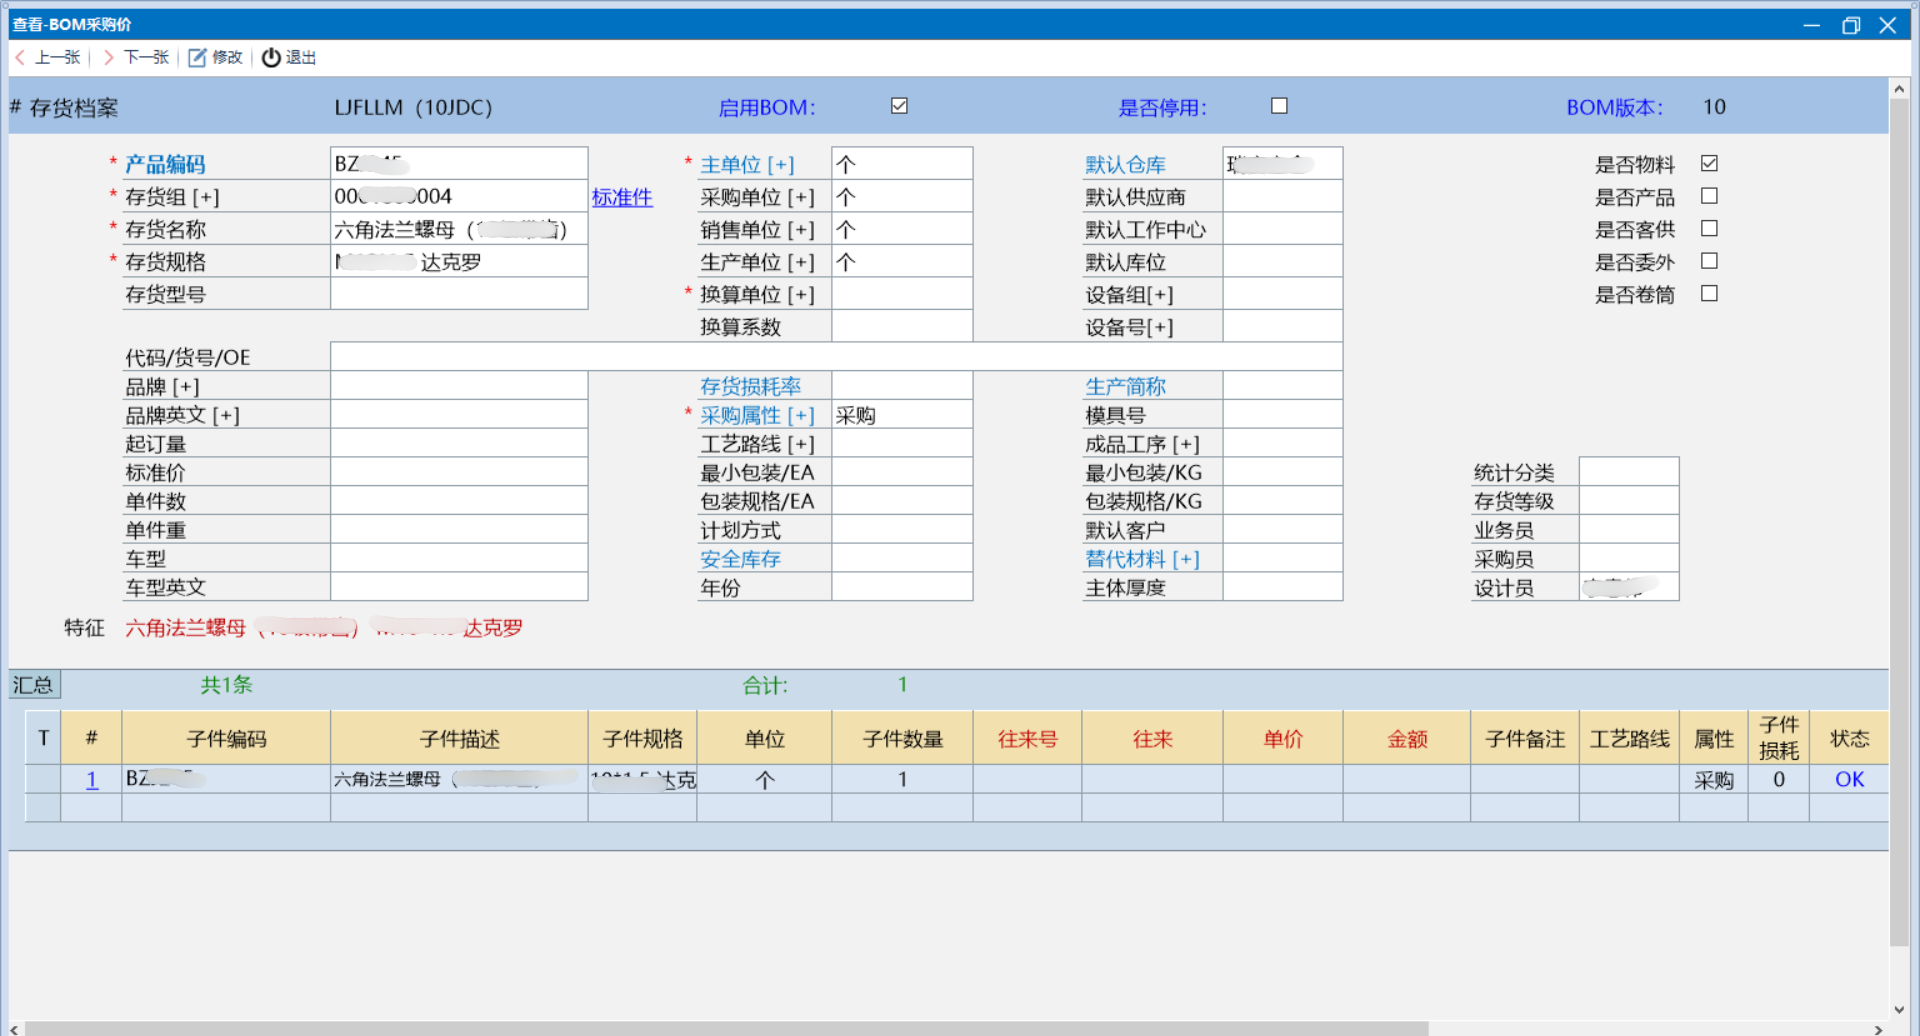Uncheck the 是否物料 checkbox
This screenshot has width=1920, height=1036.
coord(1709,163)
